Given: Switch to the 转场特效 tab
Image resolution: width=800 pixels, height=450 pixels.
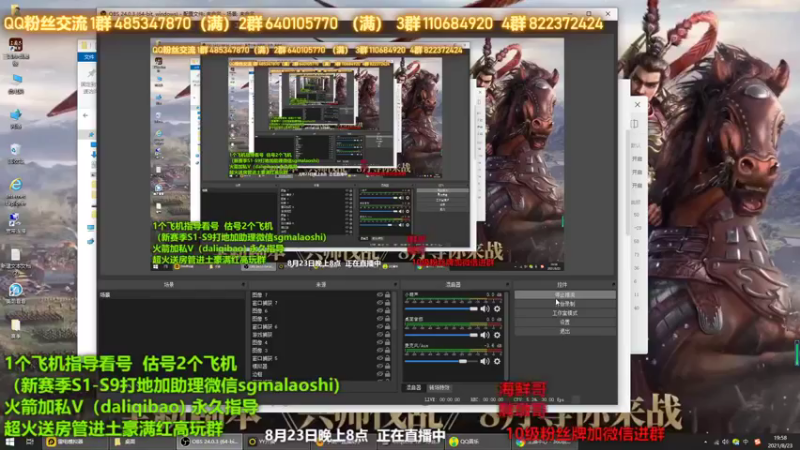Looking at the screenshot, I should 439,388.
